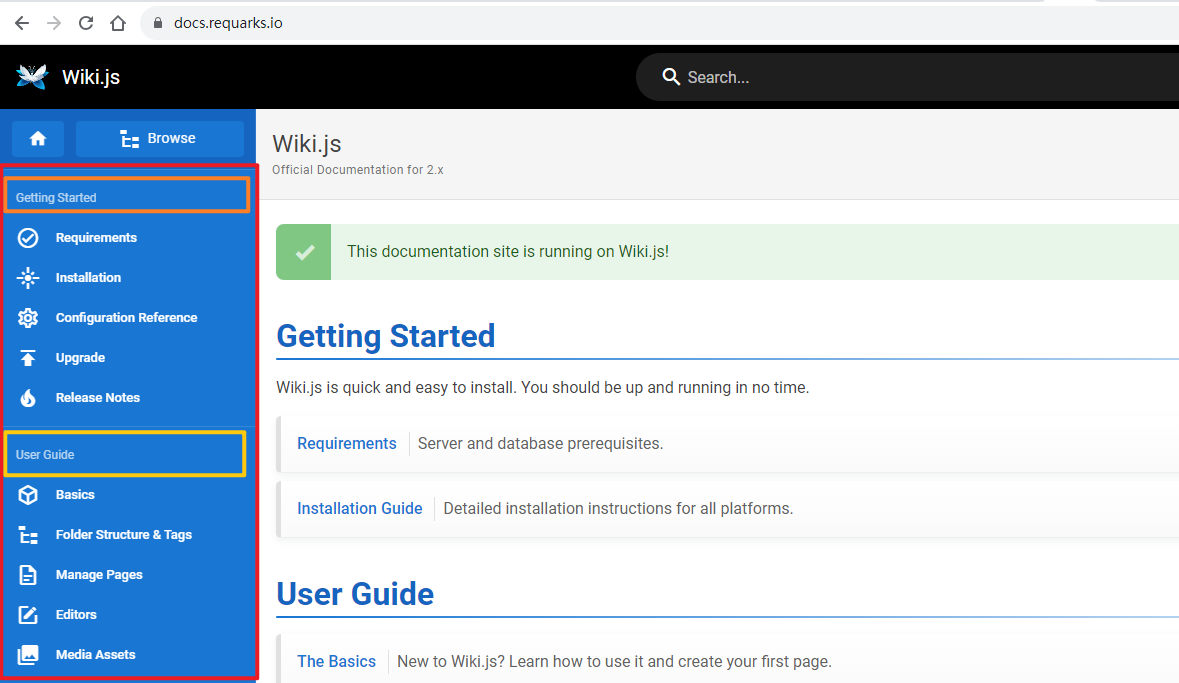Open Manage Pages in the sidebar
Screen dimensions: 1179x683
tap(99, 575)
